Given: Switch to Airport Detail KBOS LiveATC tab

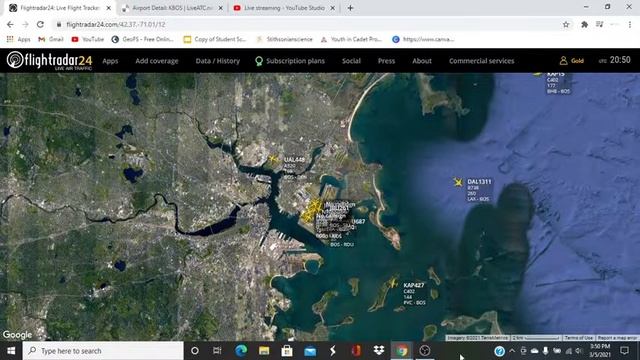Looking at the screenshot, I should (172, 8).
